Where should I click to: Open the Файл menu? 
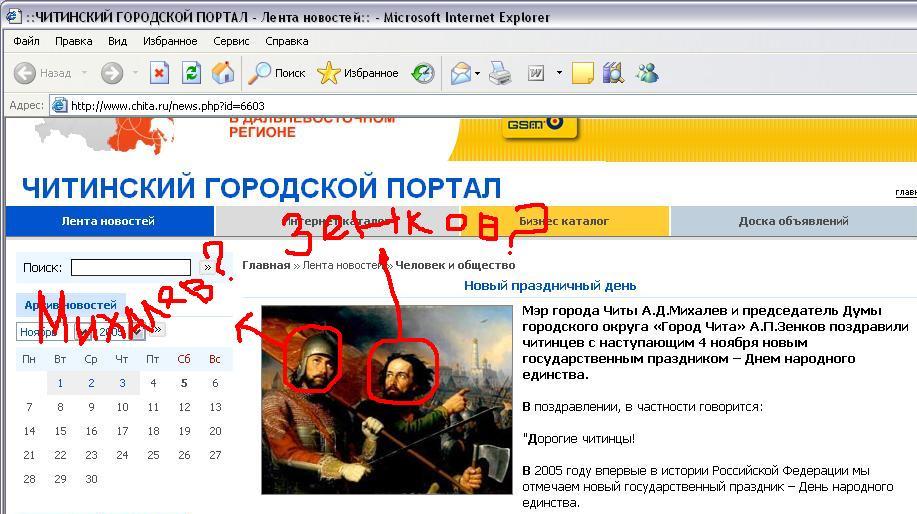(26, 41)
